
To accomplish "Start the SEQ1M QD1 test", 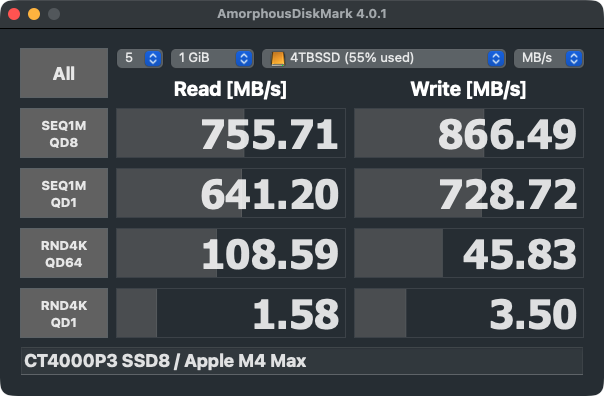I will click(64, 193).
